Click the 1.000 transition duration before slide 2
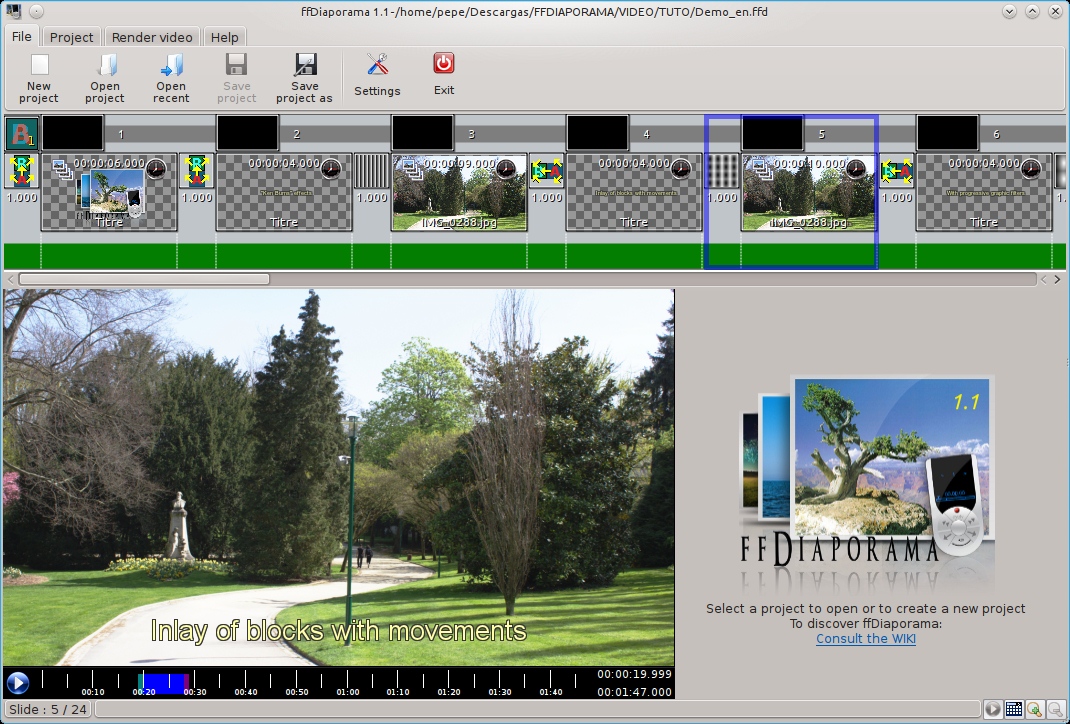 click(197, 198)
